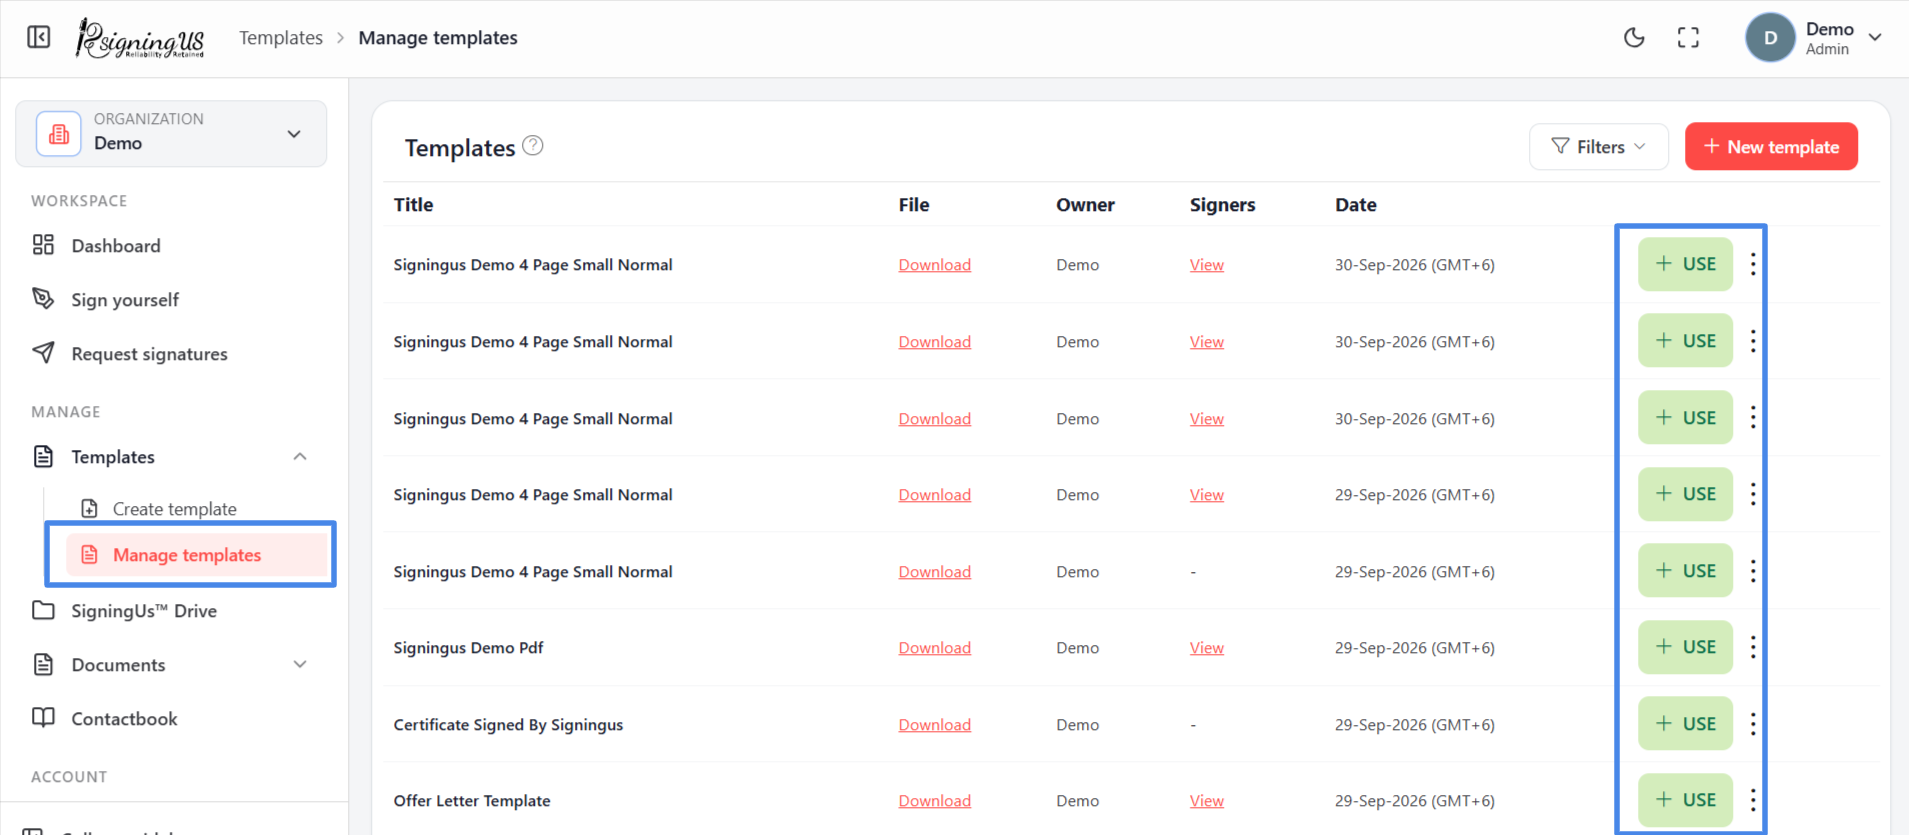Use the Offer Letter Template
The width and height of the screenshot is (1909, 835).
click(x=1685, y=800)
